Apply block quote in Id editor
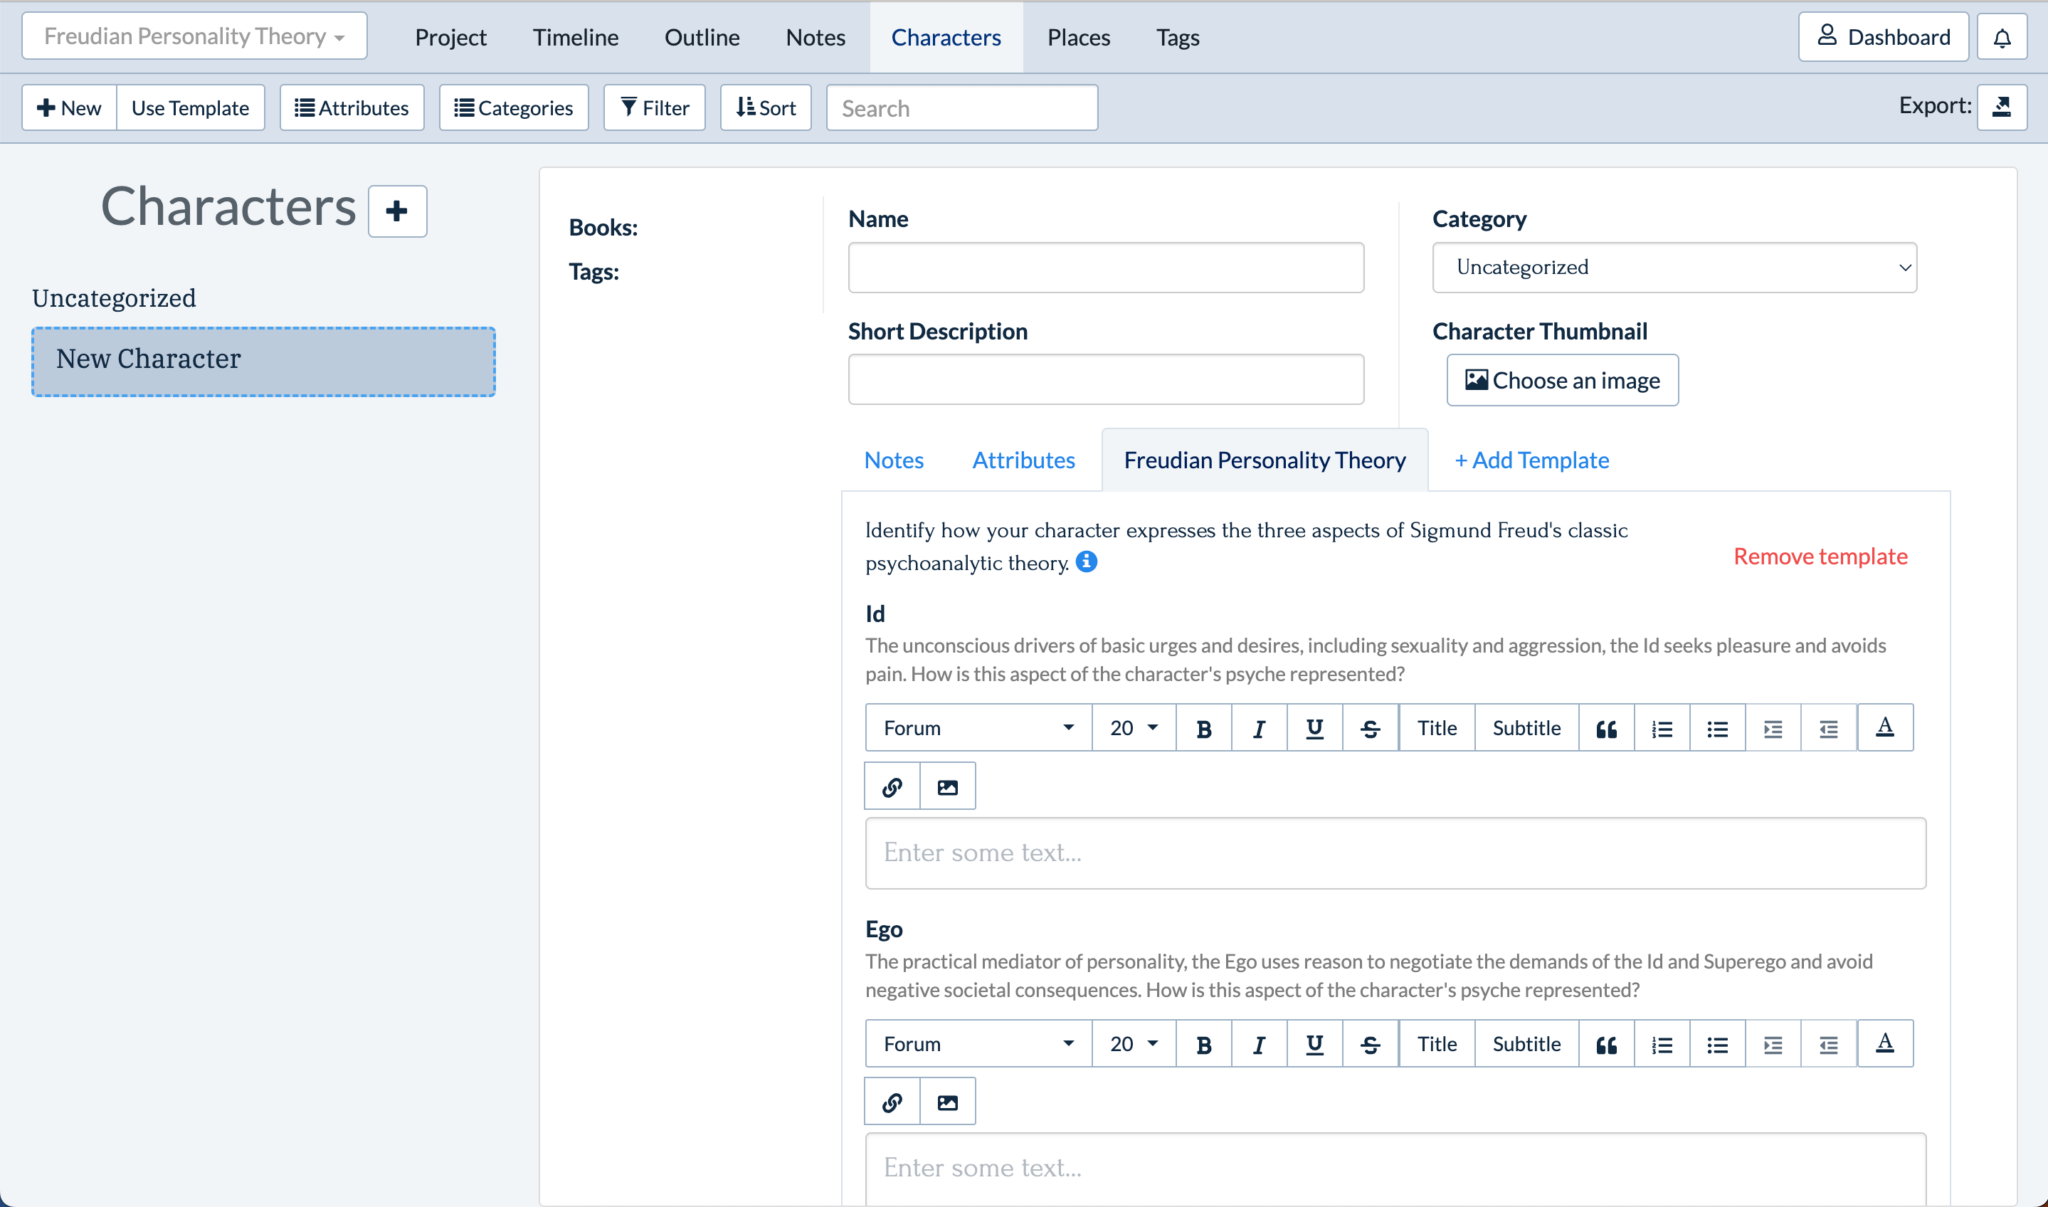The image size is (2048, 1207). 1606,728
